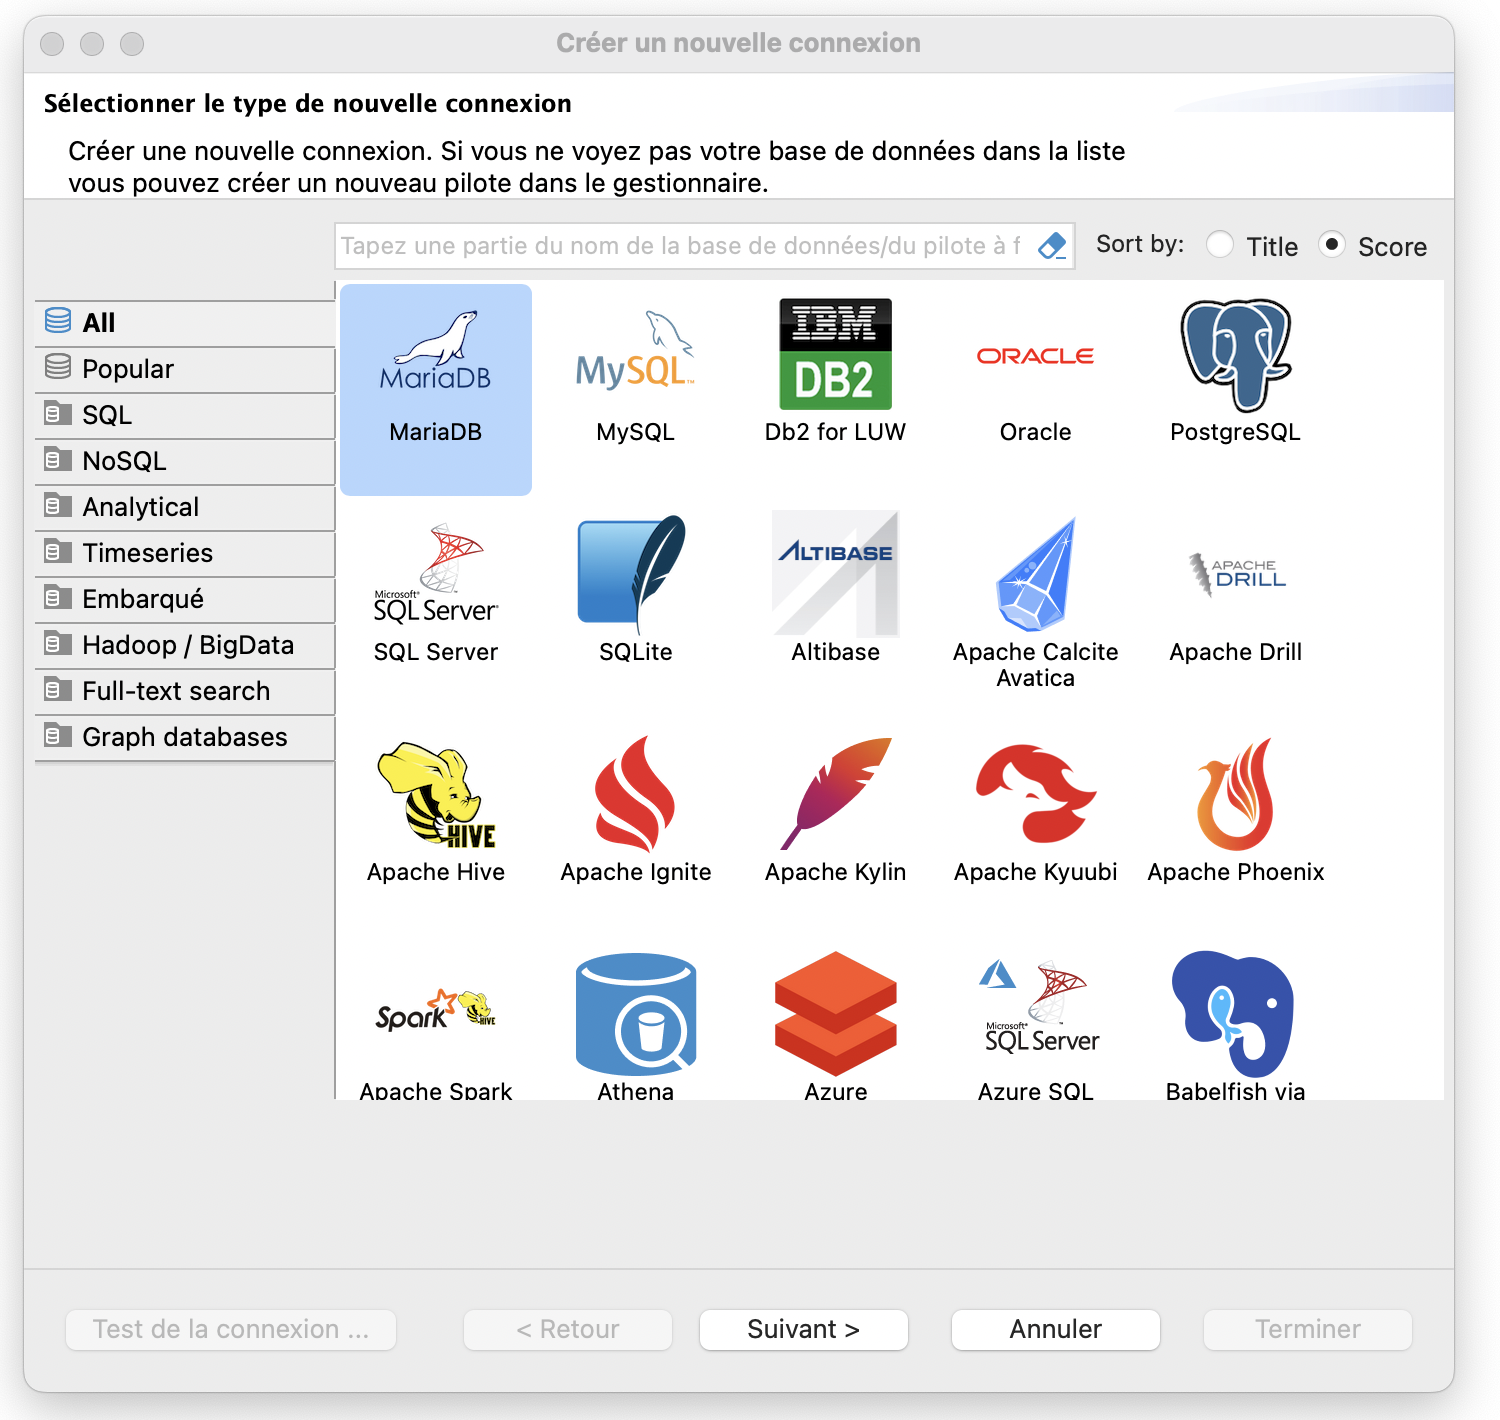The width and height of the screenshot is (1500, 1420).
Task: Switch to the NoSQL category
Action: tap(124, 461)
